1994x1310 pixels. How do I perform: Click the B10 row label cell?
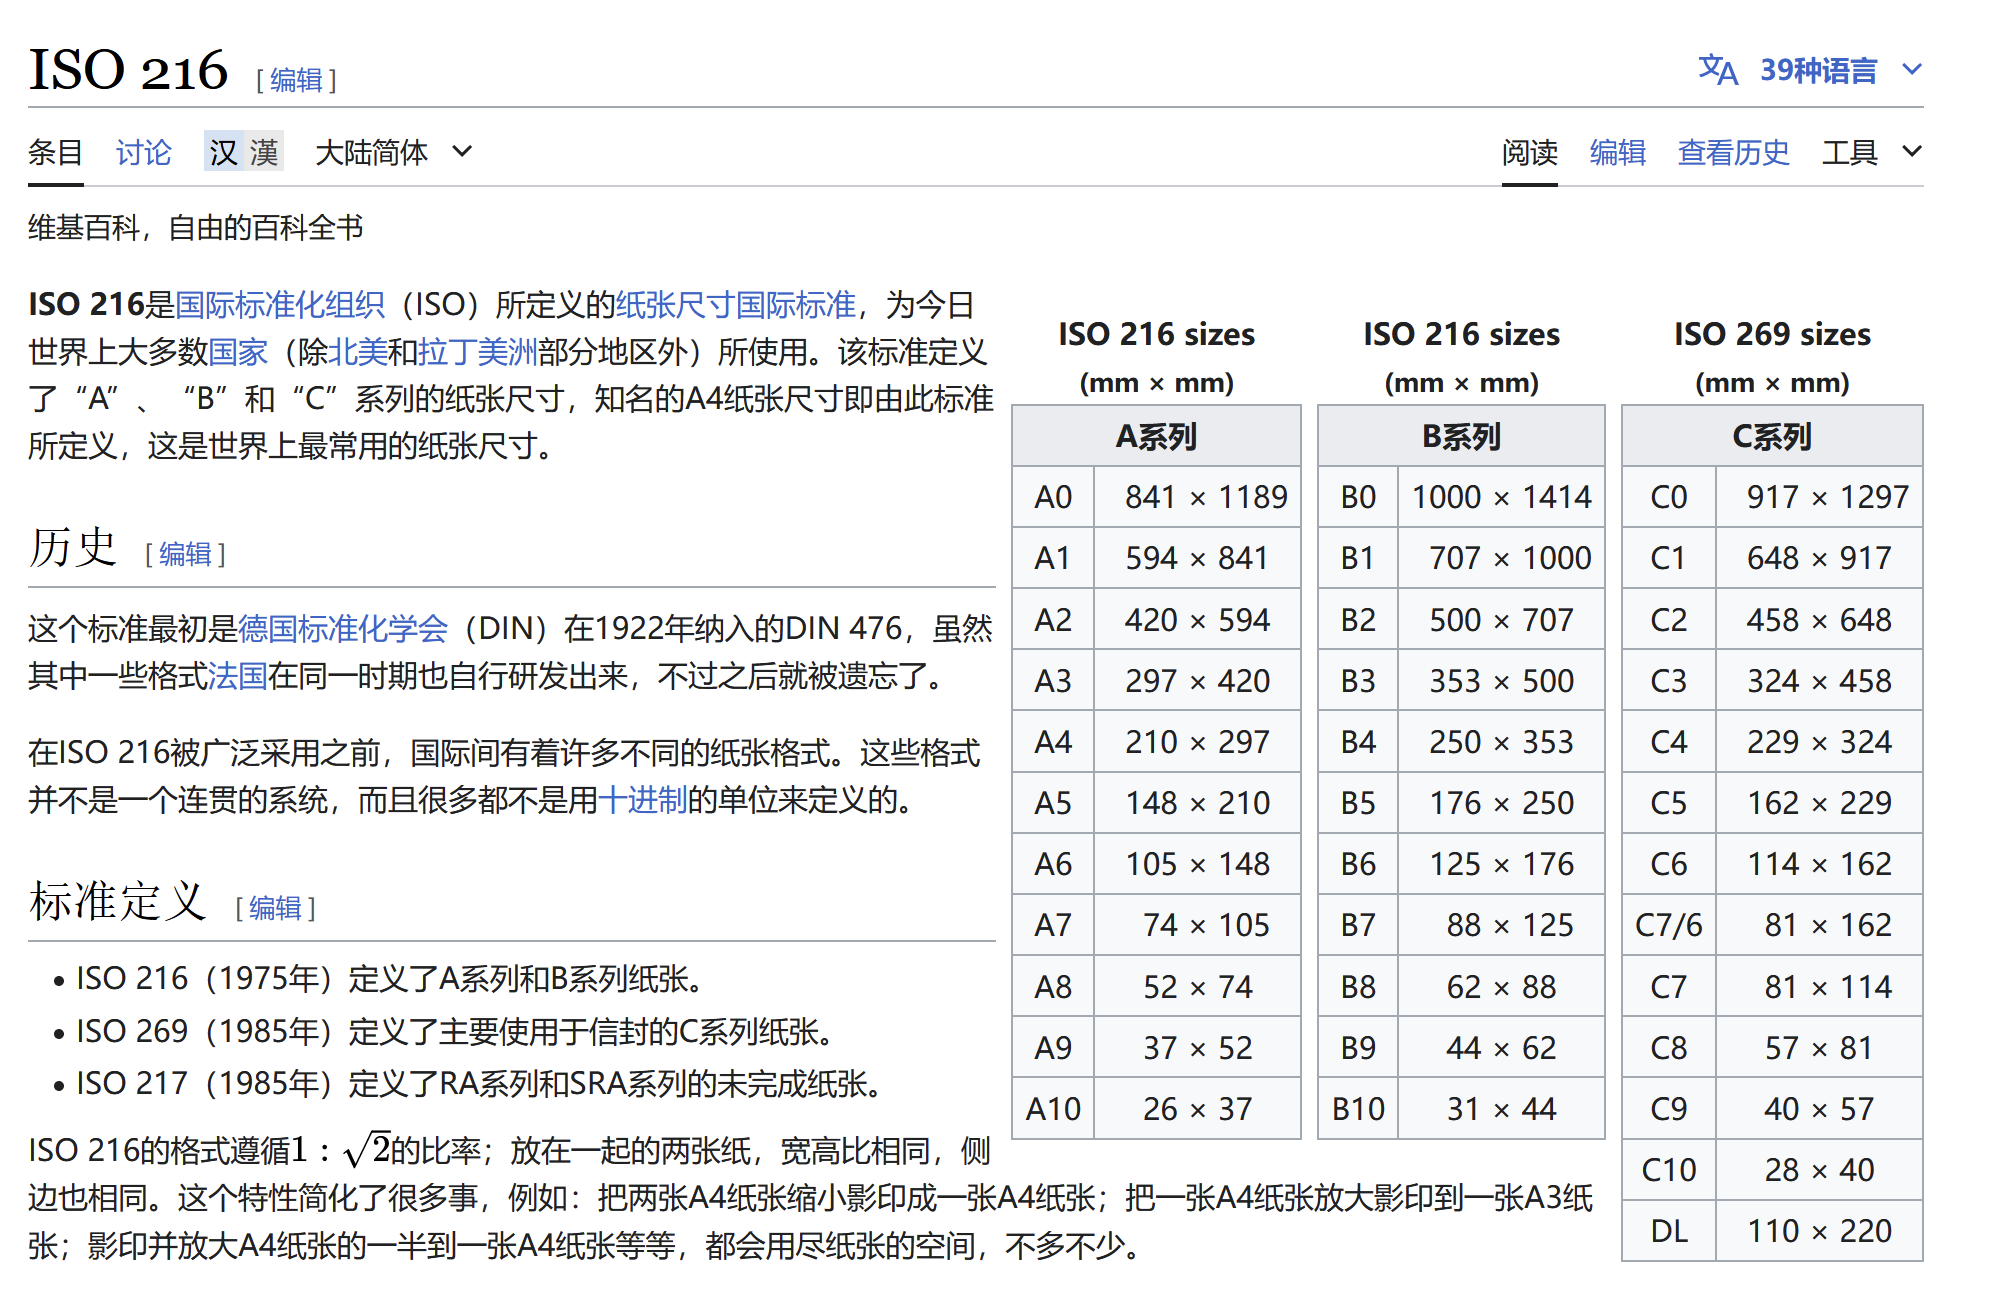coord(1358,1109)
